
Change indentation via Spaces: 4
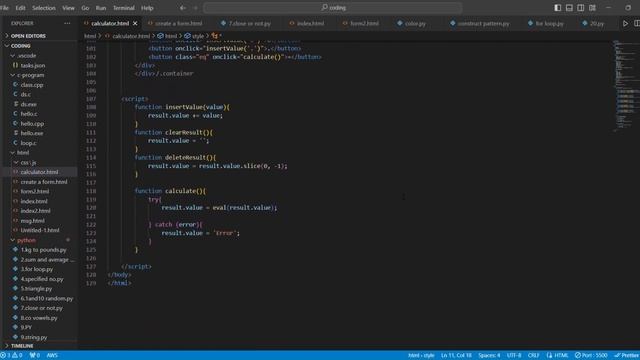click(x=489, y=356)
